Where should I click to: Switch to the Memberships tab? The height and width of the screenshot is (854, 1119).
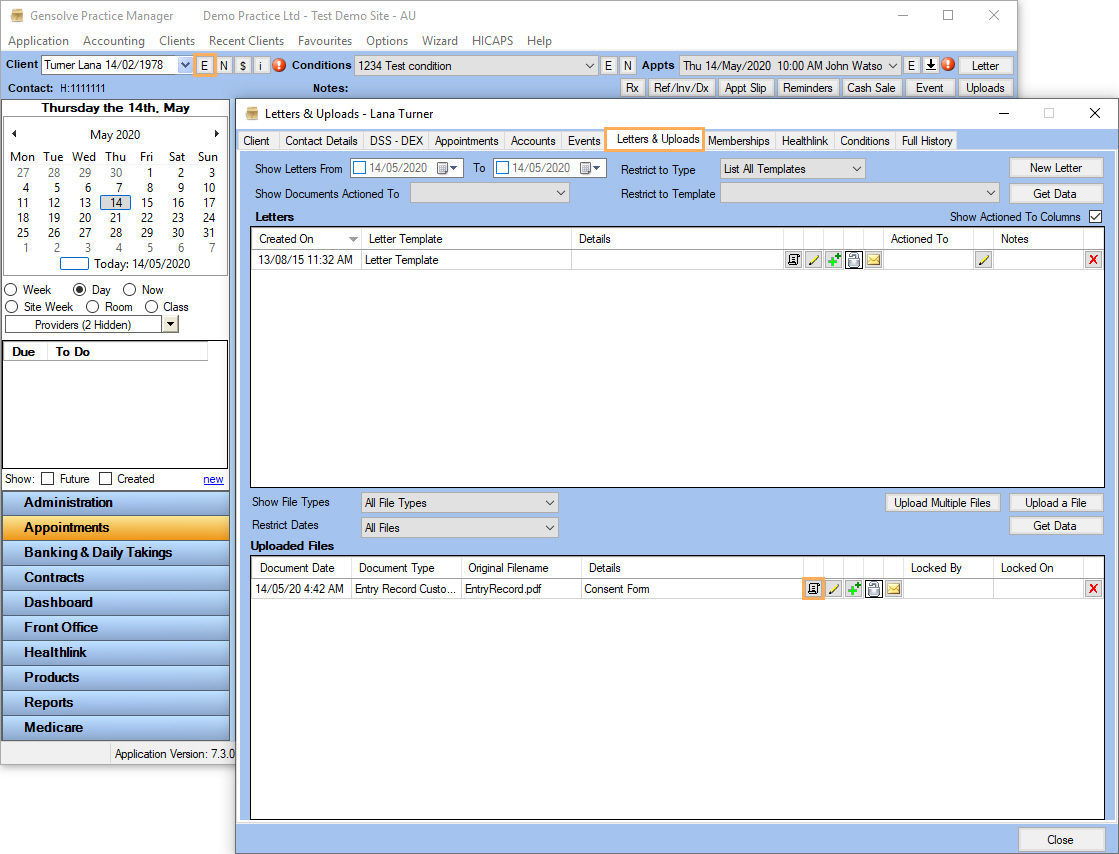point(738,141)
